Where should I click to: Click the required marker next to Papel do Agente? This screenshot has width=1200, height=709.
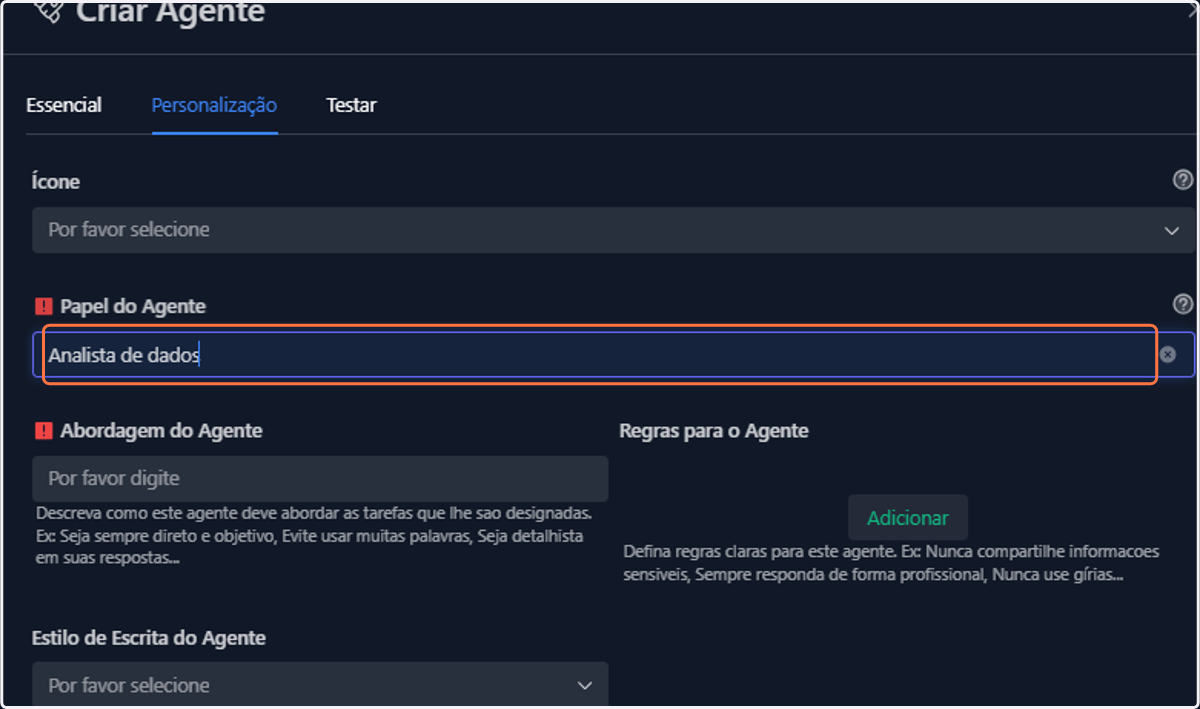pos(43,306)
